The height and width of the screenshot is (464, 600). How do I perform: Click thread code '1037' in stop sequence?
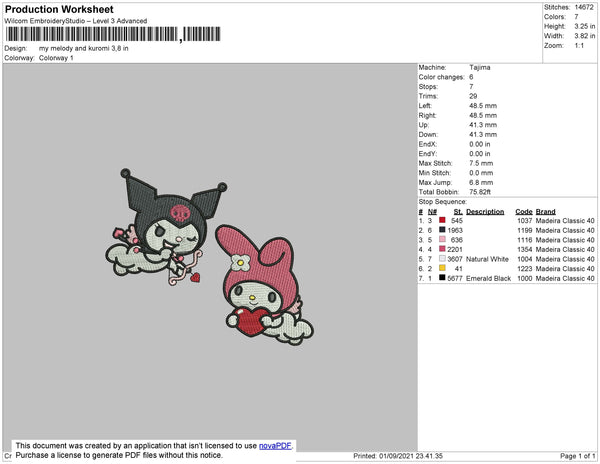point(525,221)
